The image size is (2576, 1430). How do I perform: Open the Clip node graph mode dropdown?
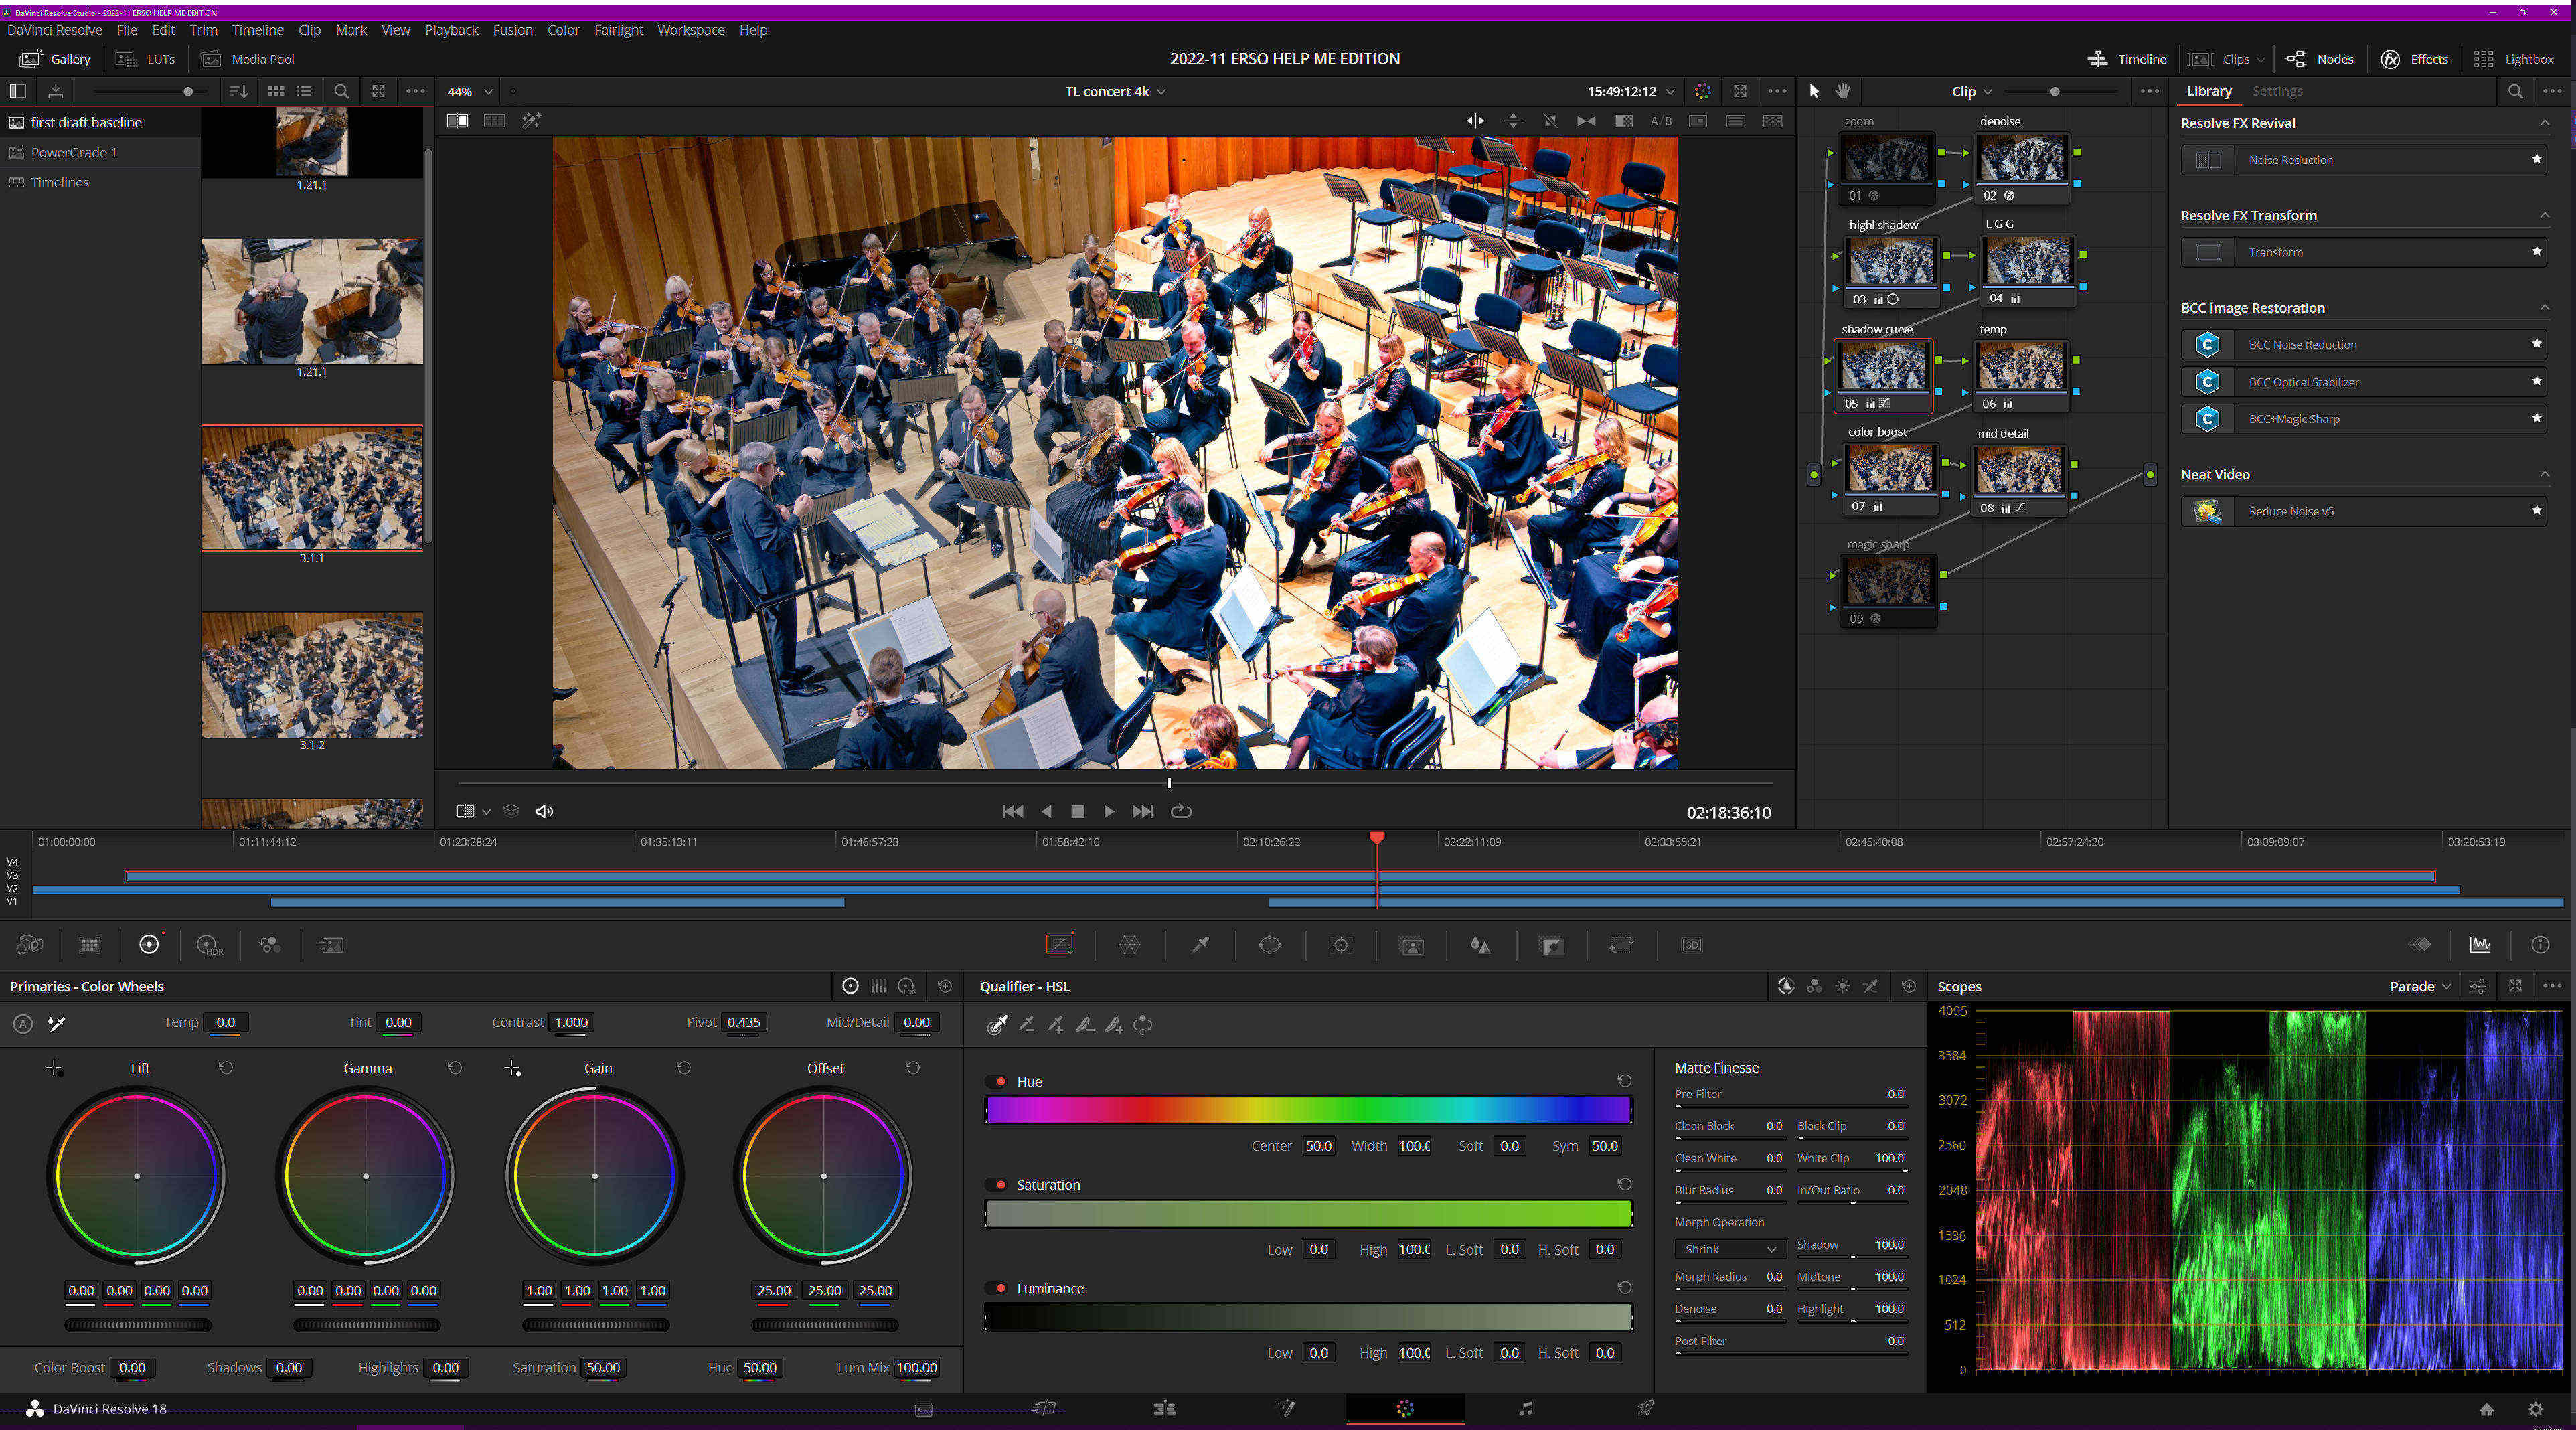point(1971,91)
